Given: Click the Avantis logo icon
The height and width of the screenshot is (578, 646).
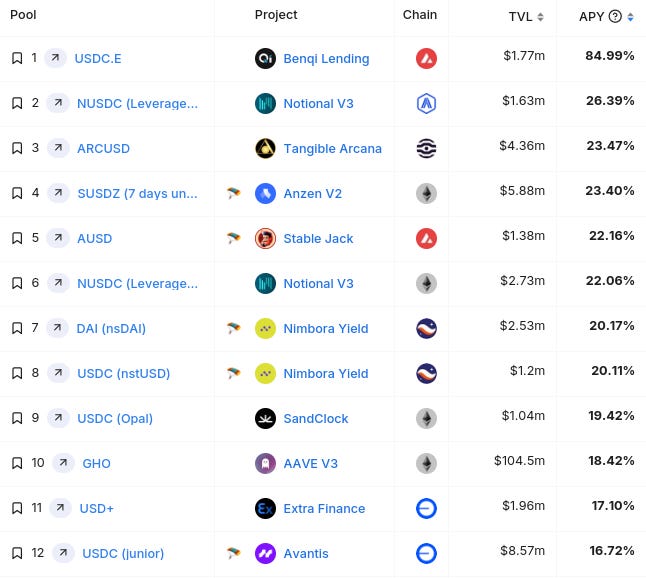Looking at the screenshot, I should click(x=265, y=553).
